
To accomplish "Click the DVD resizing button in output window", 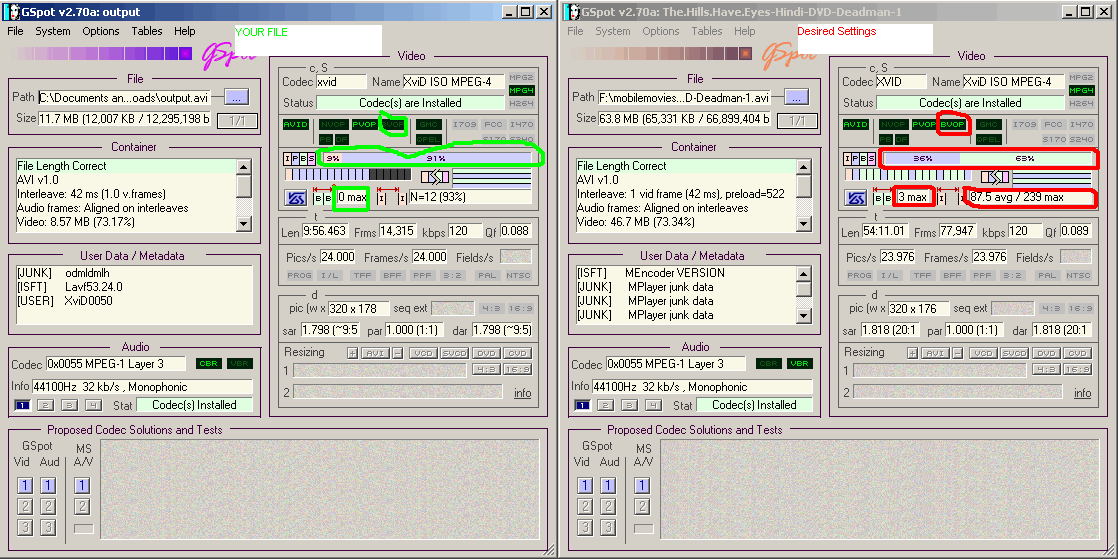I will click(486, 354).
